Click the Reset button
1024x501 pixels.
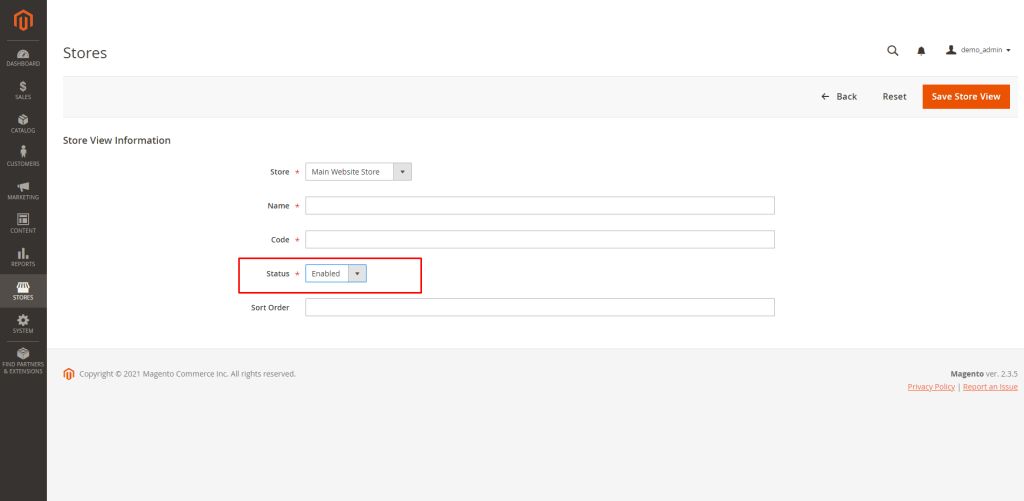pyautogui.click(x=894, y=97)
